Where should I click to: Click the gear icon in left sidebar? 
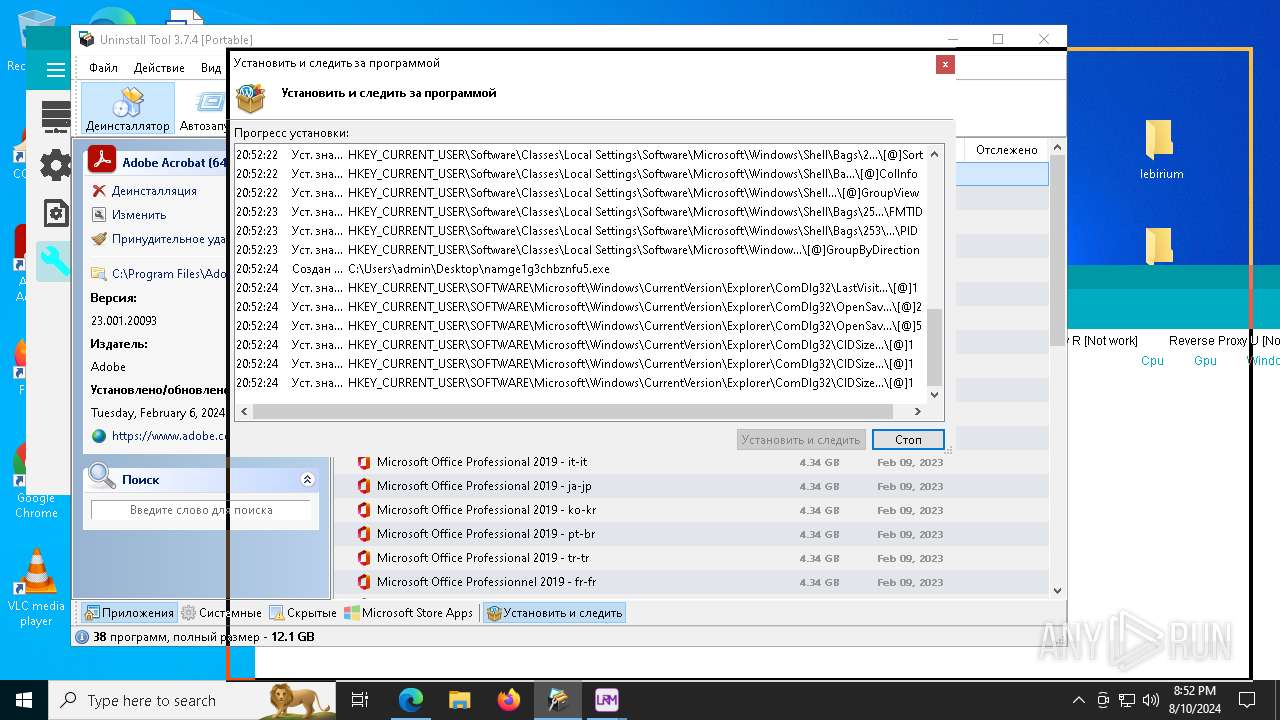55,166
